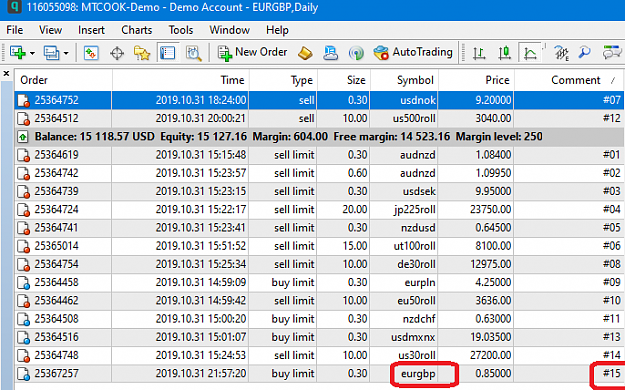Click order icon for 25364458
The height and width of the screenshot is (390, 625).
click(x=24, y=283)
